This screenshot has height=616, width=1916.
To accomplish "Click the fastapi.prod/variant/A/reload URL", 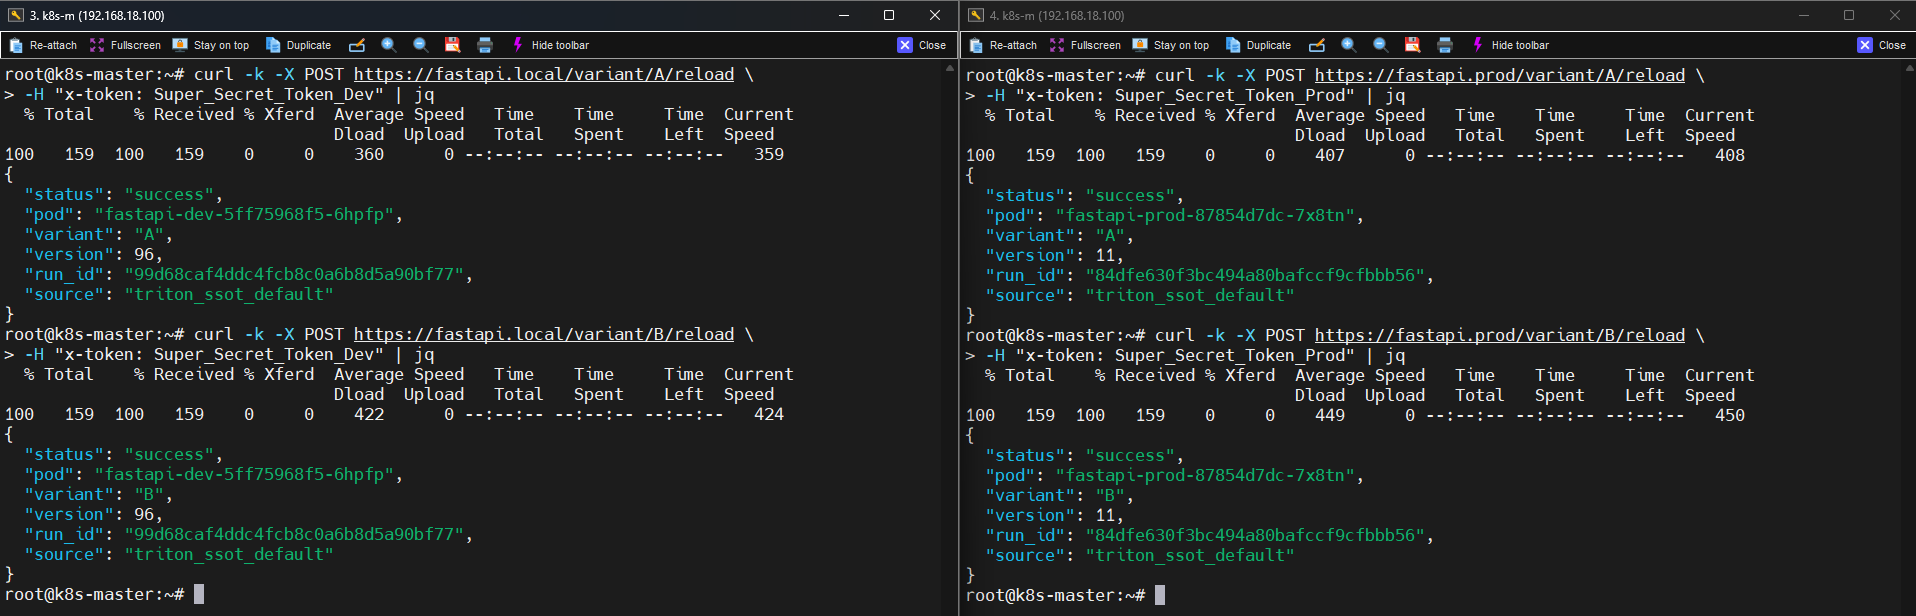I will pyautogui.click(x=1500, y=76).
